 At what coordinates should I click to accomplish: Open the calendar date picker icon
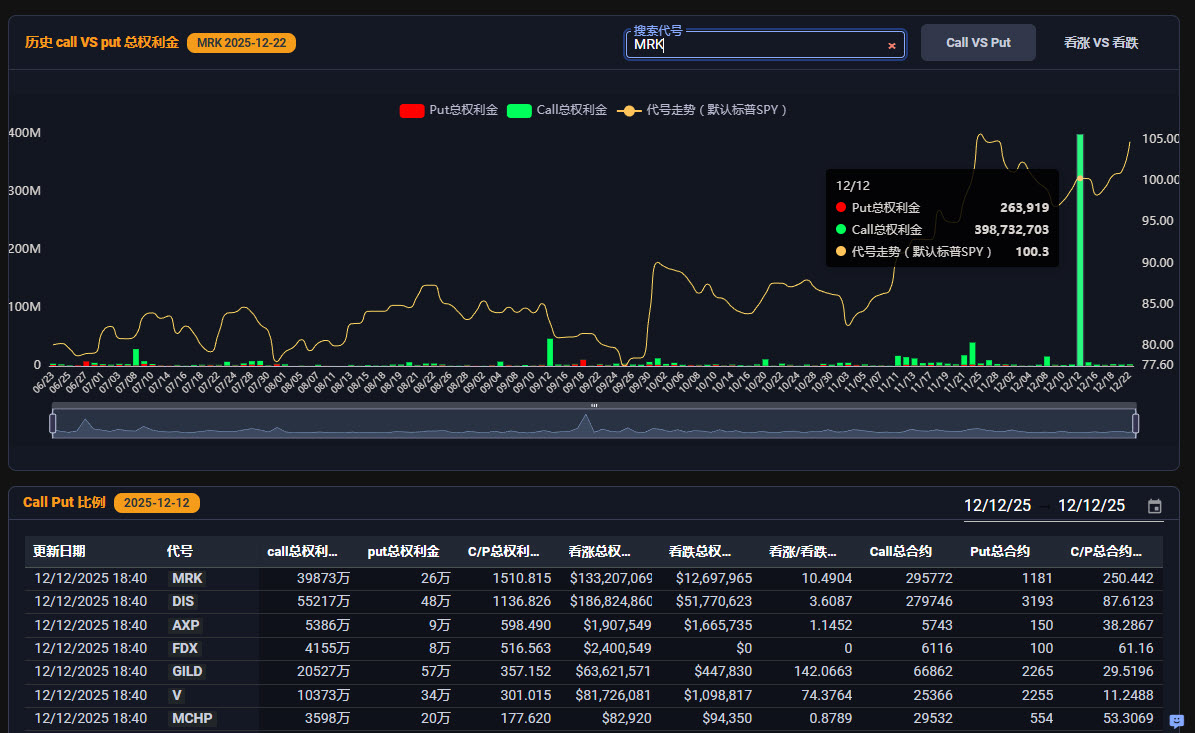[x=1154, y=506]
